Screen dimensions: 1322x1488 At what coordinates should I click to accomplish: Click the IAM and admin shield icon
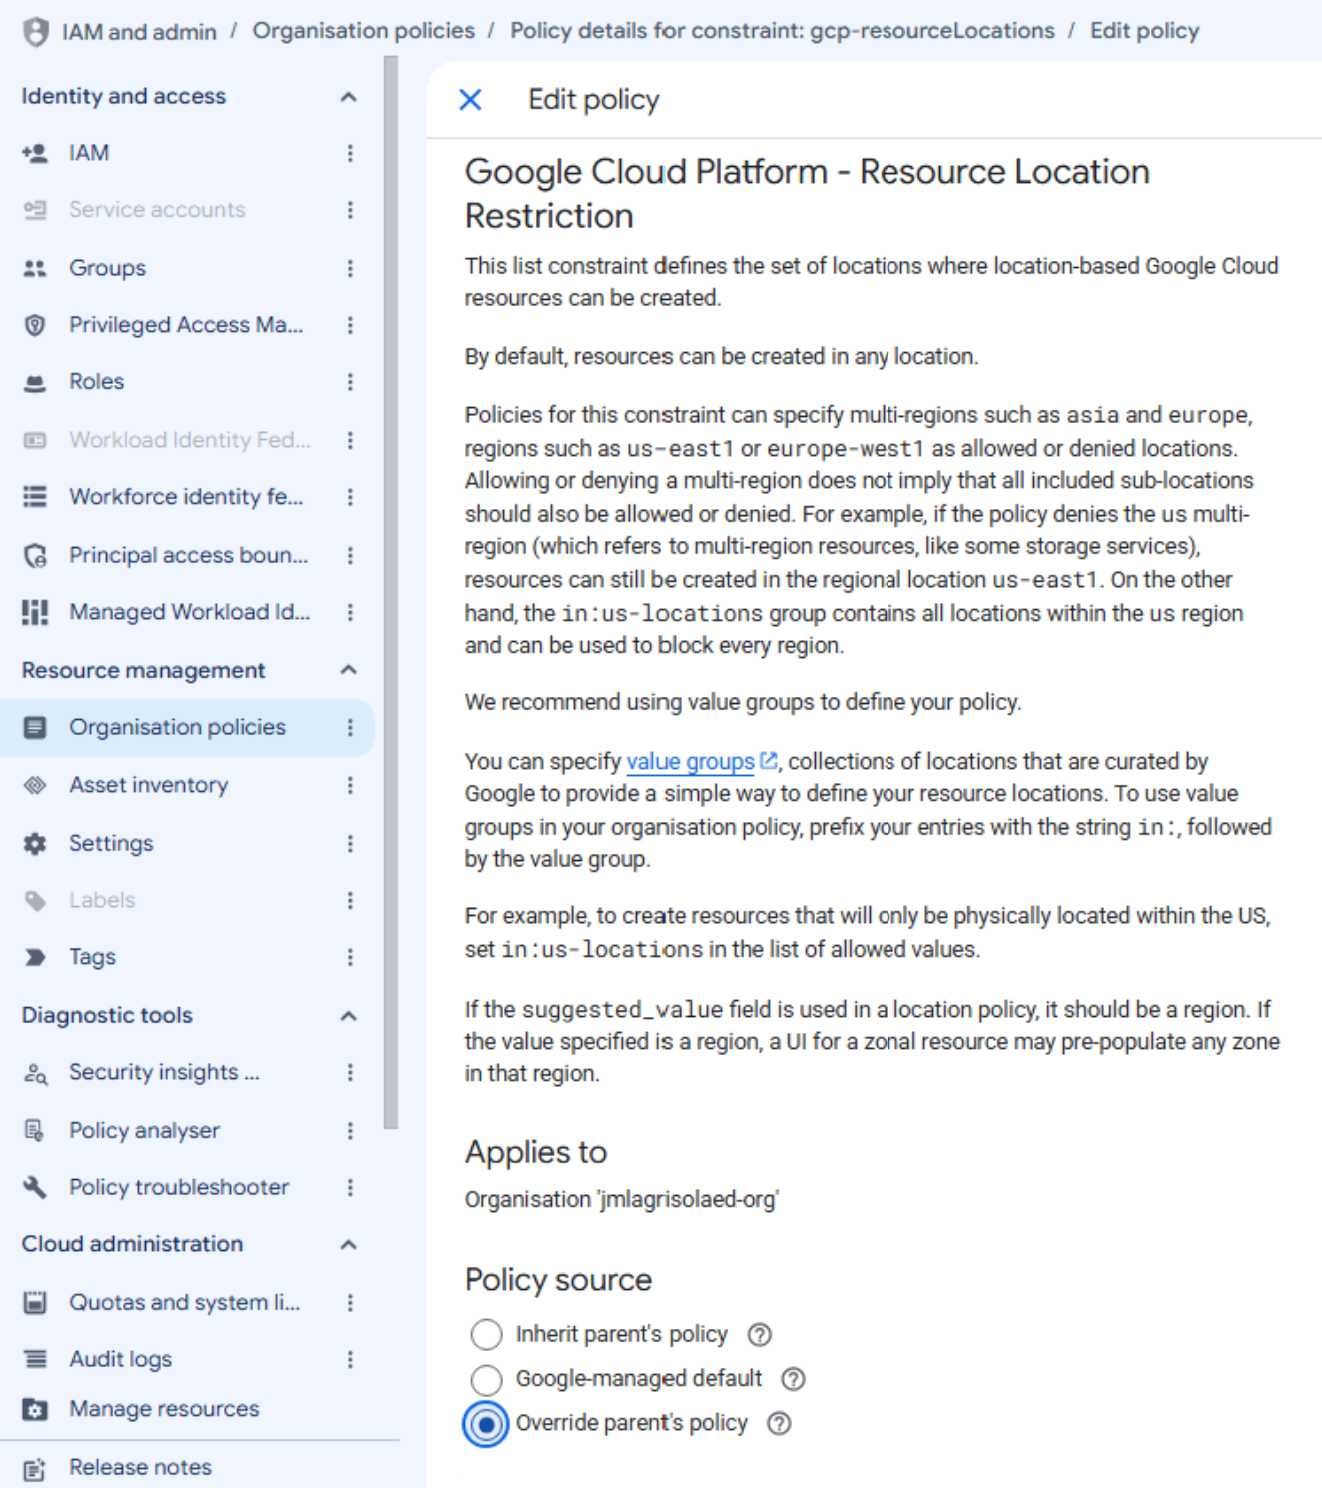(x=36, y=32)
